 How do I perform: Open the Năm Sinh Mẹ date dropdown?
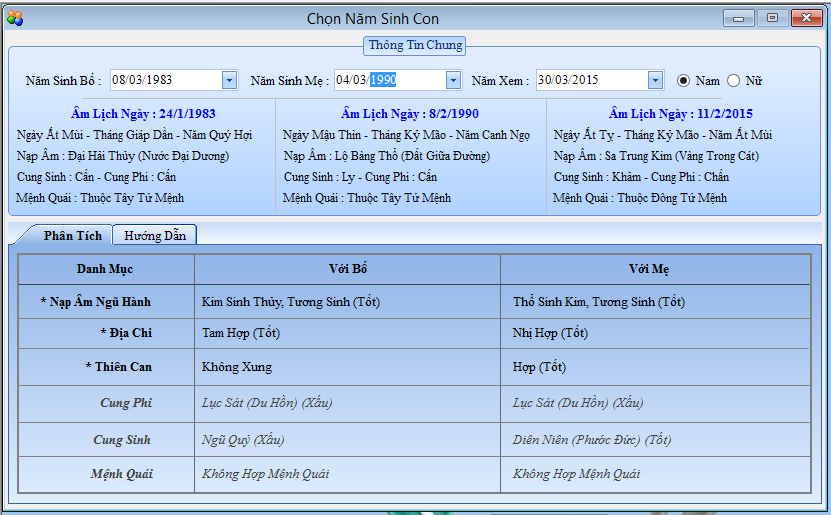453,81
